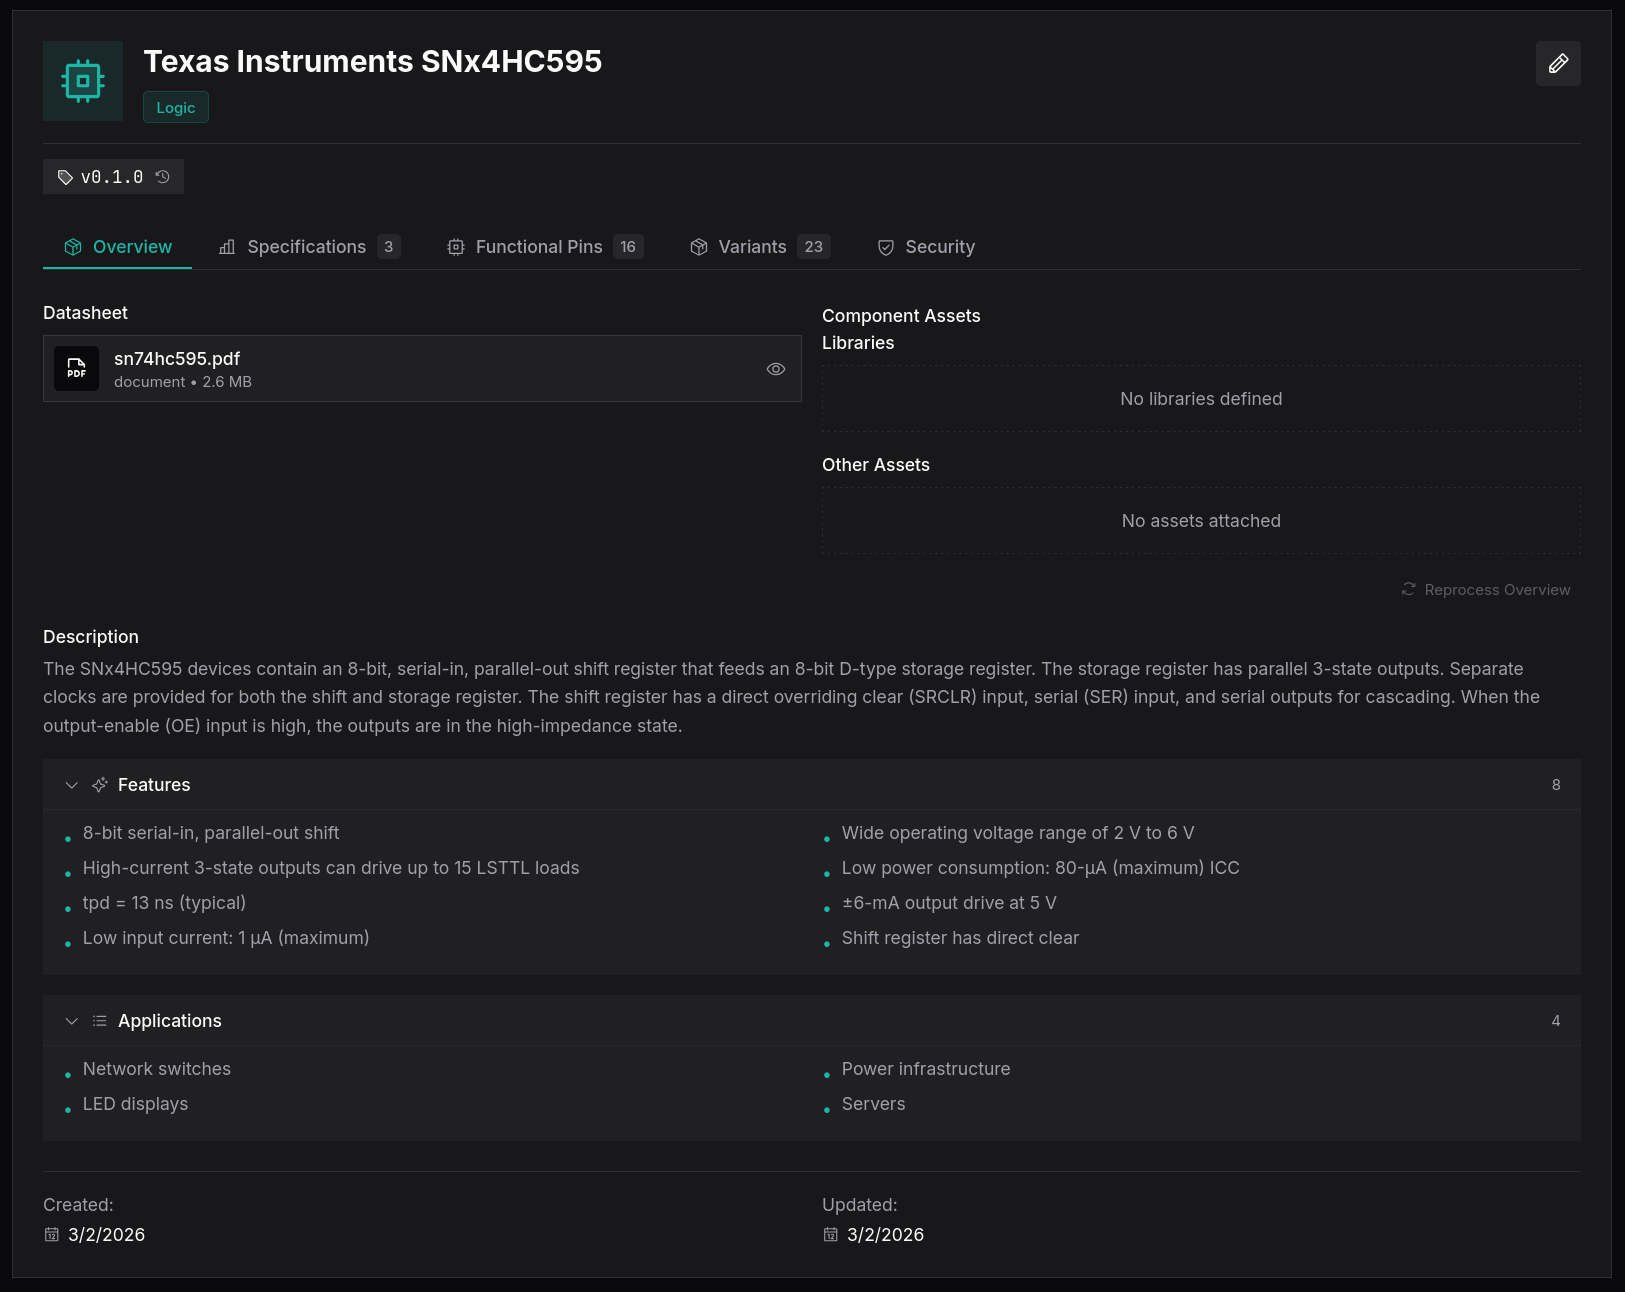The width and height of the screenshot is (1625, 1292).
Task: Click the PDF file icon
Action: click(76, 369)
